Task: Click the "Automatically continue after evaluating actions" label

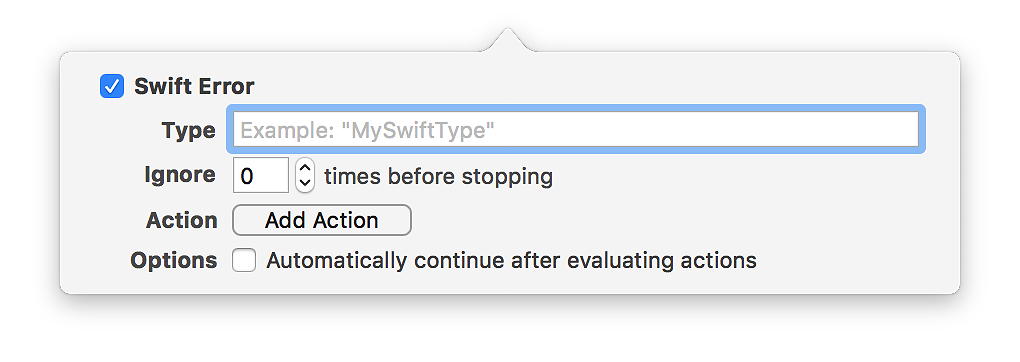Action: (511, 260)
